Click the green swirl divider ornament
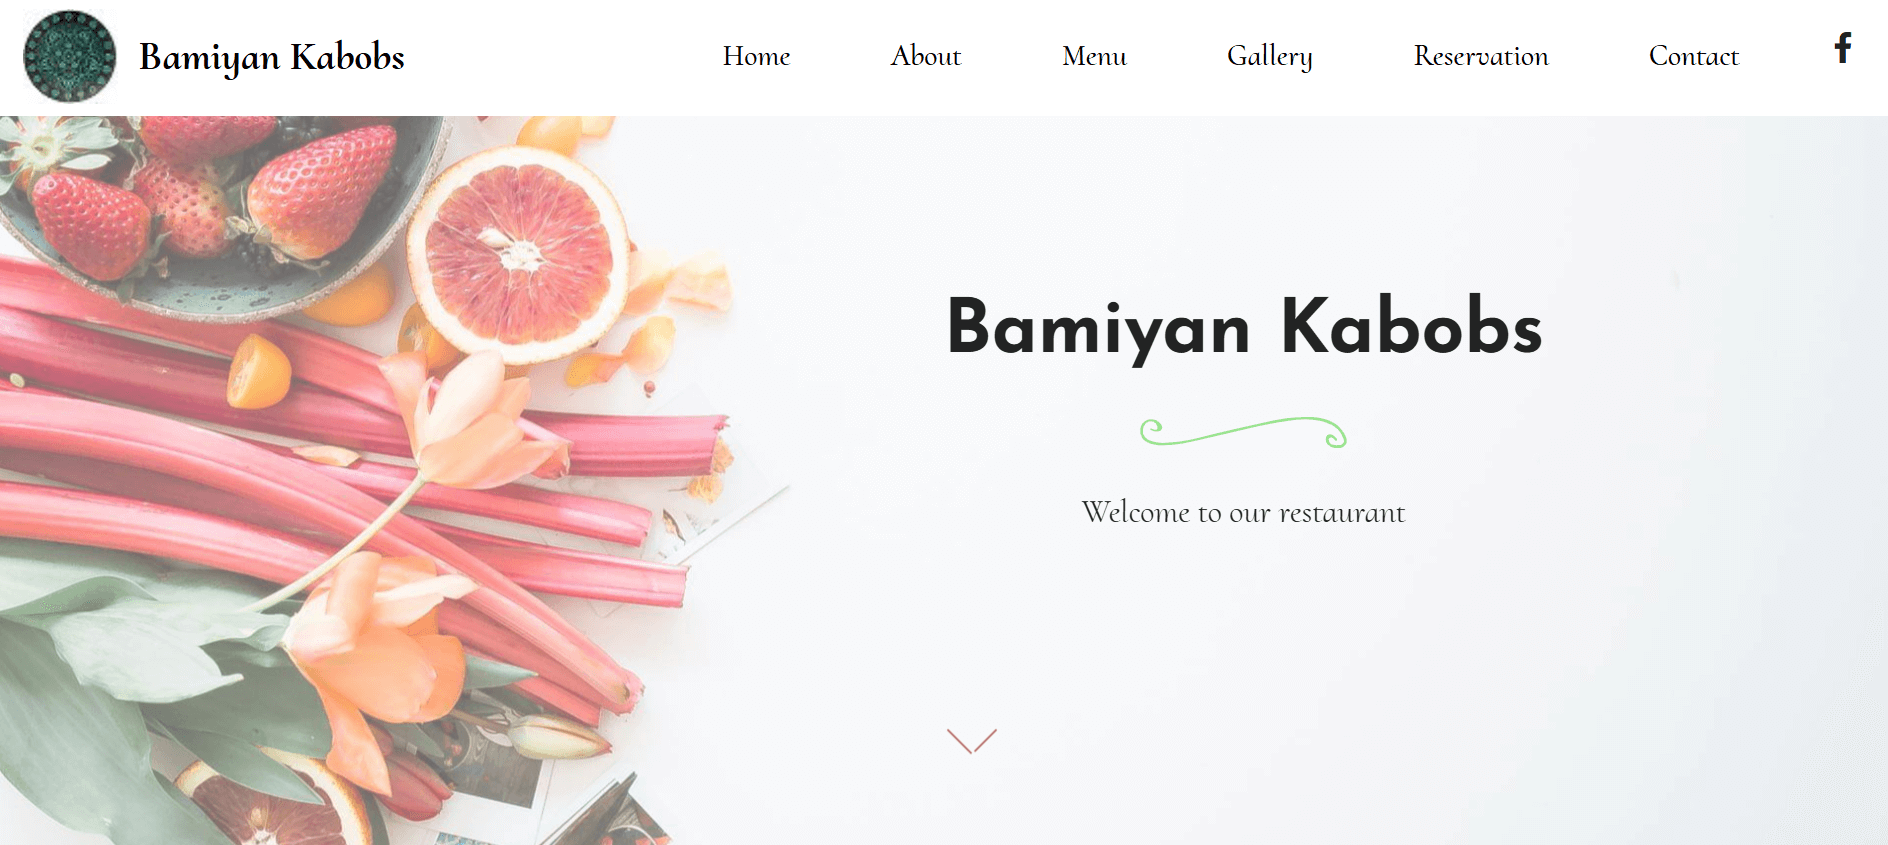 click(1243, 432)
